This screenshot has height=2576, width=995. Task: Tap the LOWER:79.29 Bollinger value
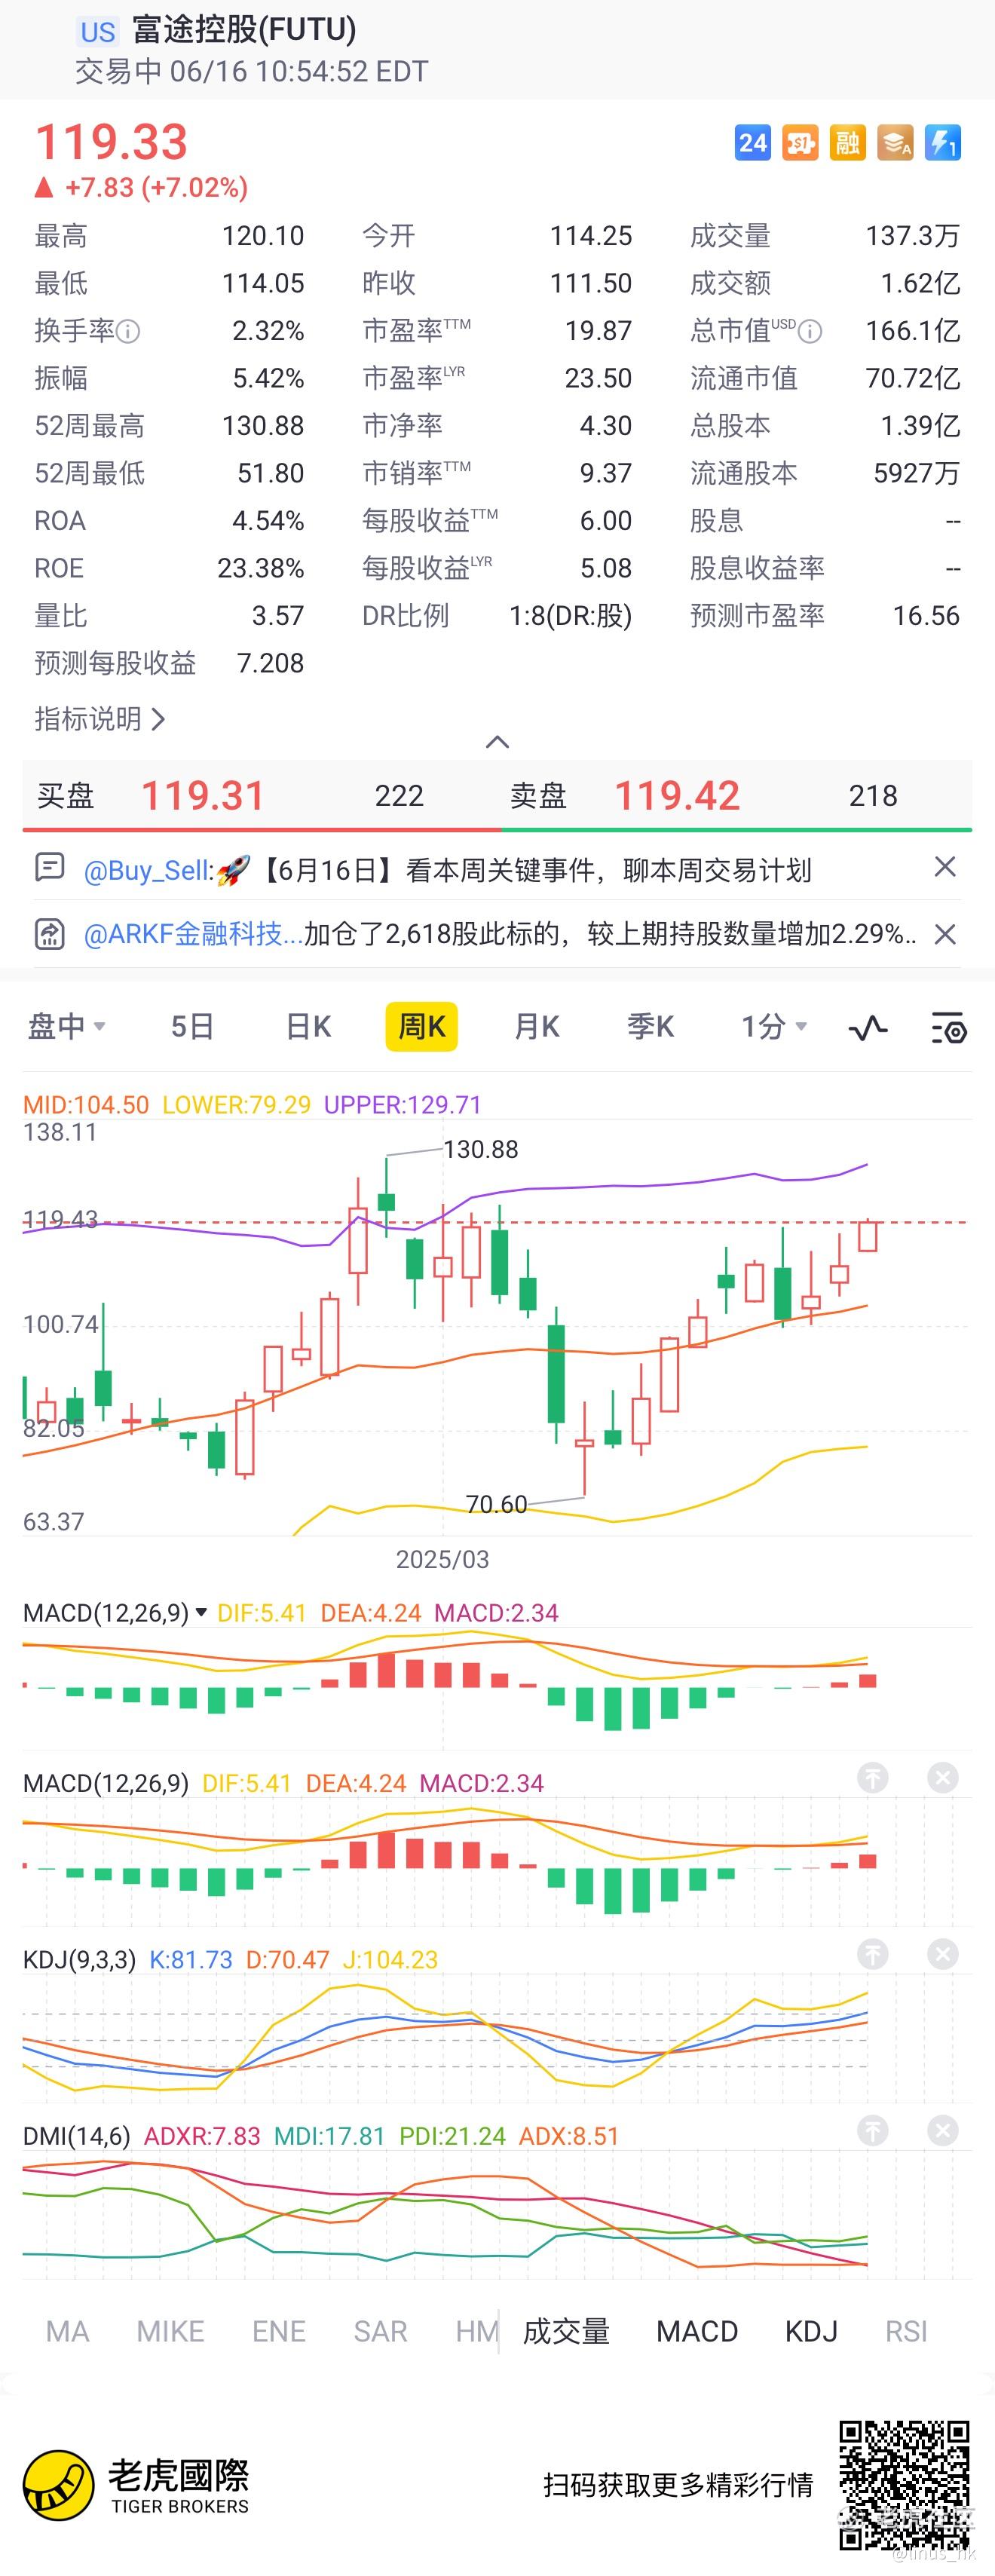tap(236, 1104)
